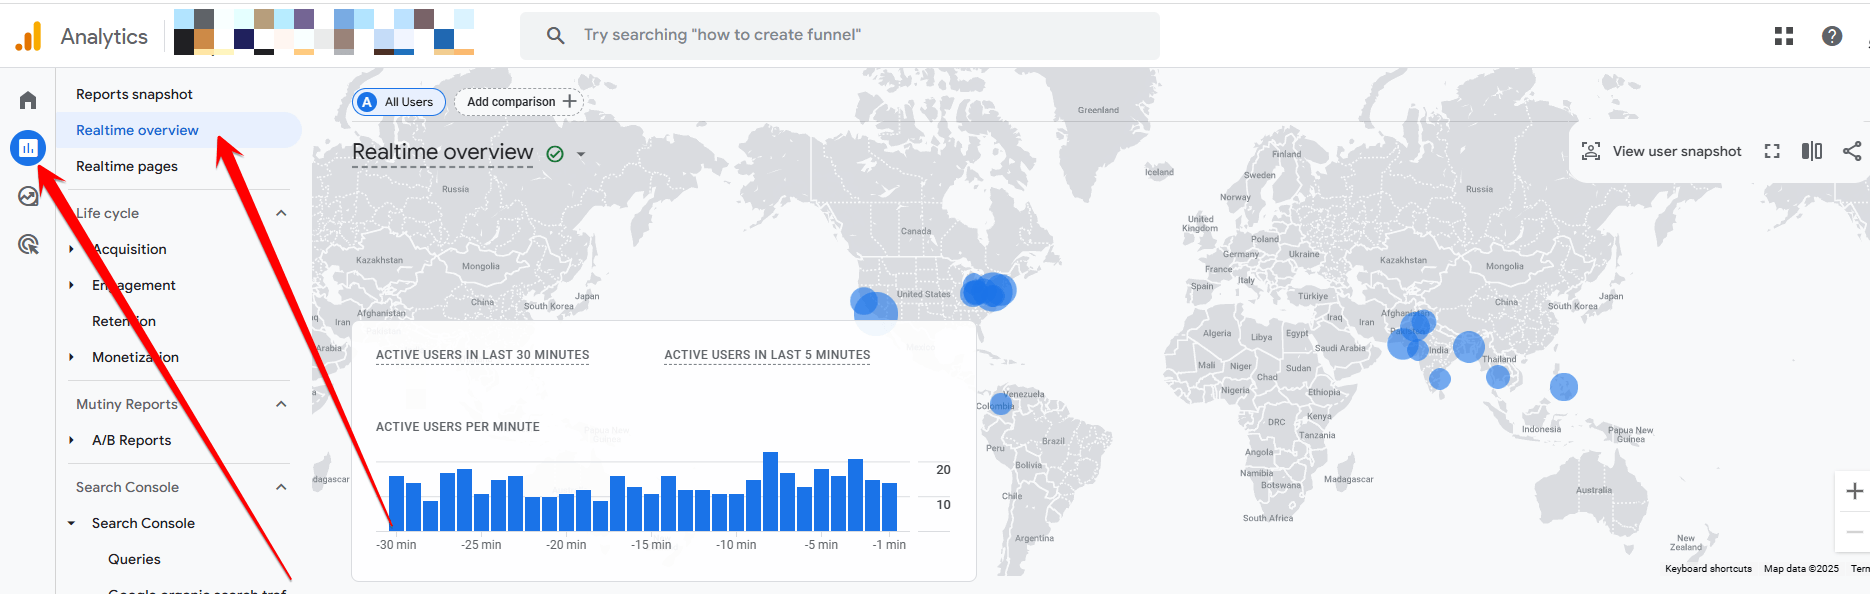The width and height of the screenshot is (1870, 594).
Task: Click the Realtime overview title
Action: click(442, 152)
